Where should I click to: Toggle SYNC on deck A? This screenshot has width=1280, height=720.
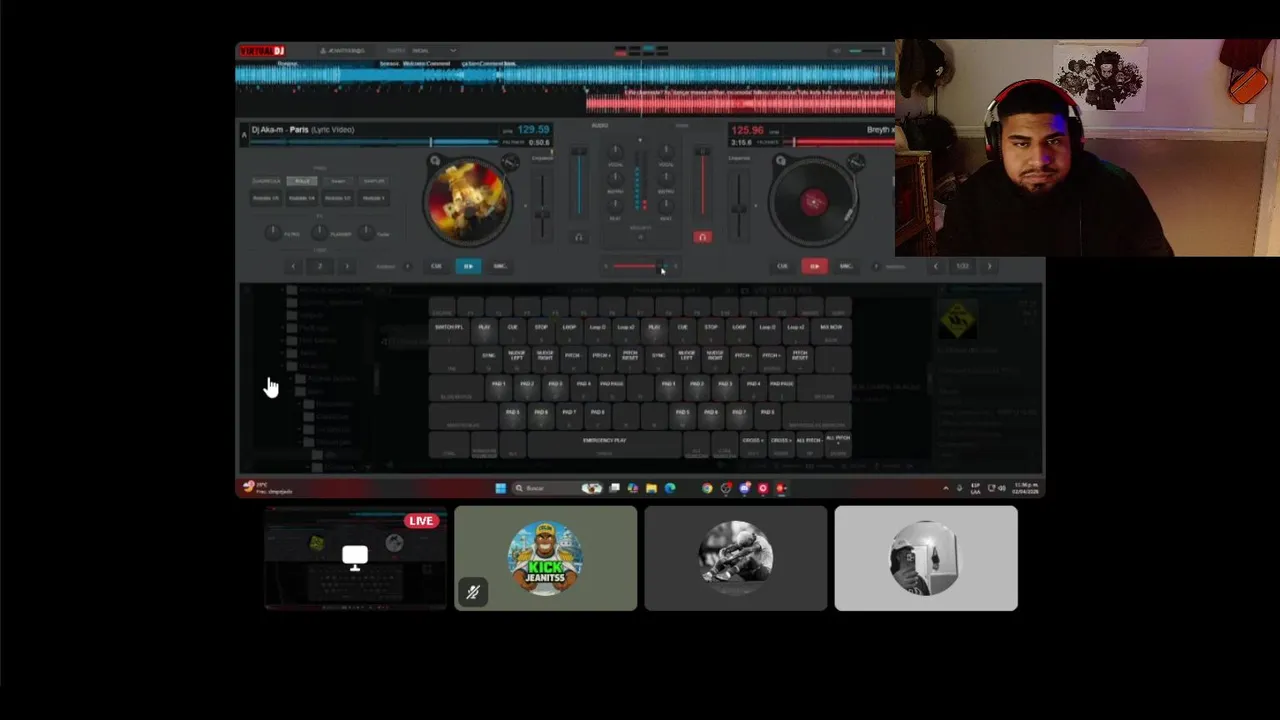(500, 266)
